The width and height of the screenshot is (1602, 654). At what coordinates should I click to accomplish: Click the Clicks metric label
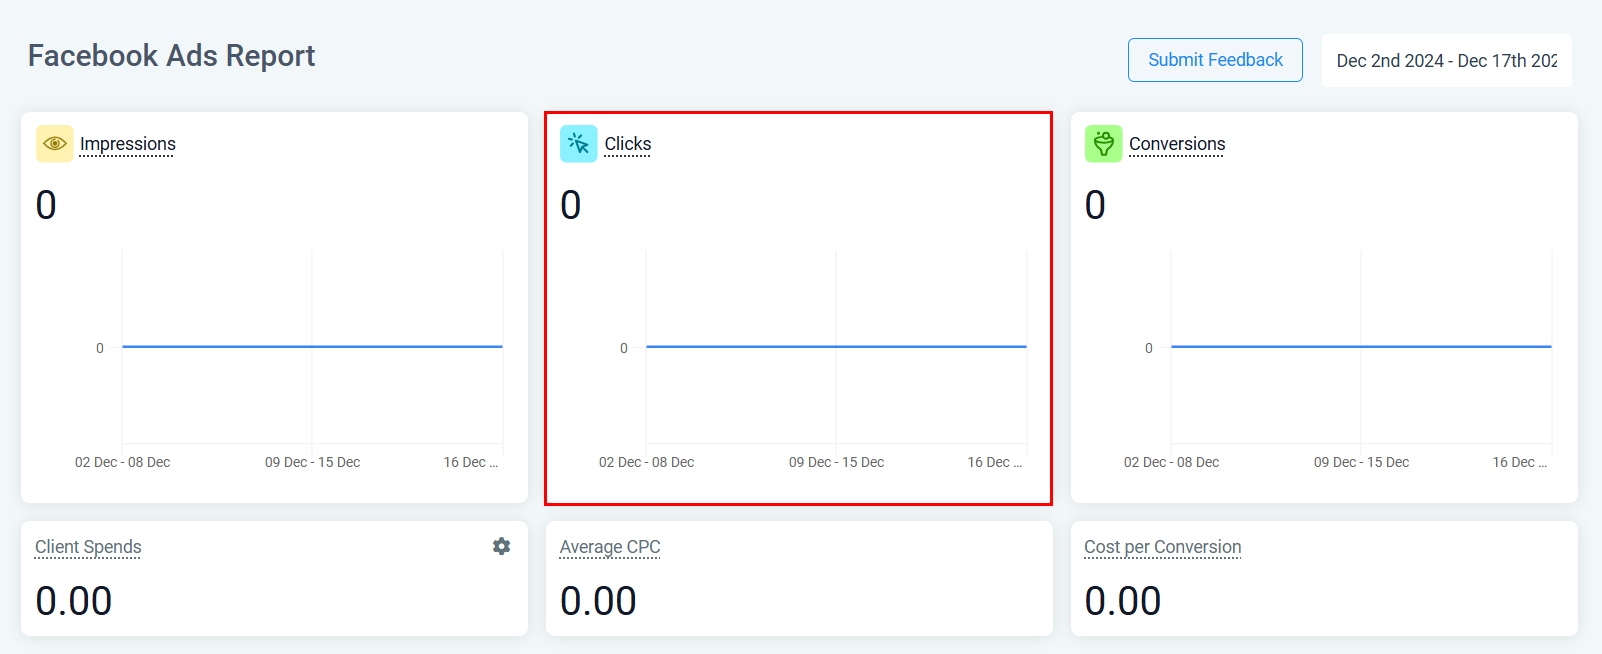tap(628, 144)
